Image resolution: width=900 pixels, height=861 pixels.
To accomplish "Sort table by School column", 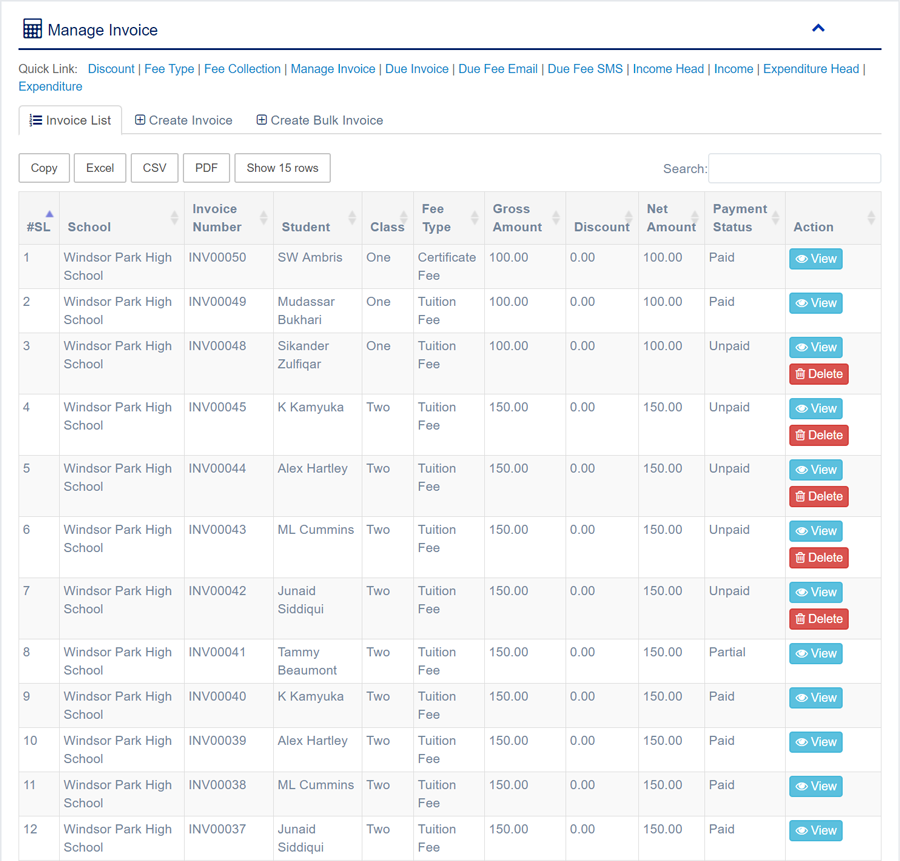I will click(x=122, y=218).
